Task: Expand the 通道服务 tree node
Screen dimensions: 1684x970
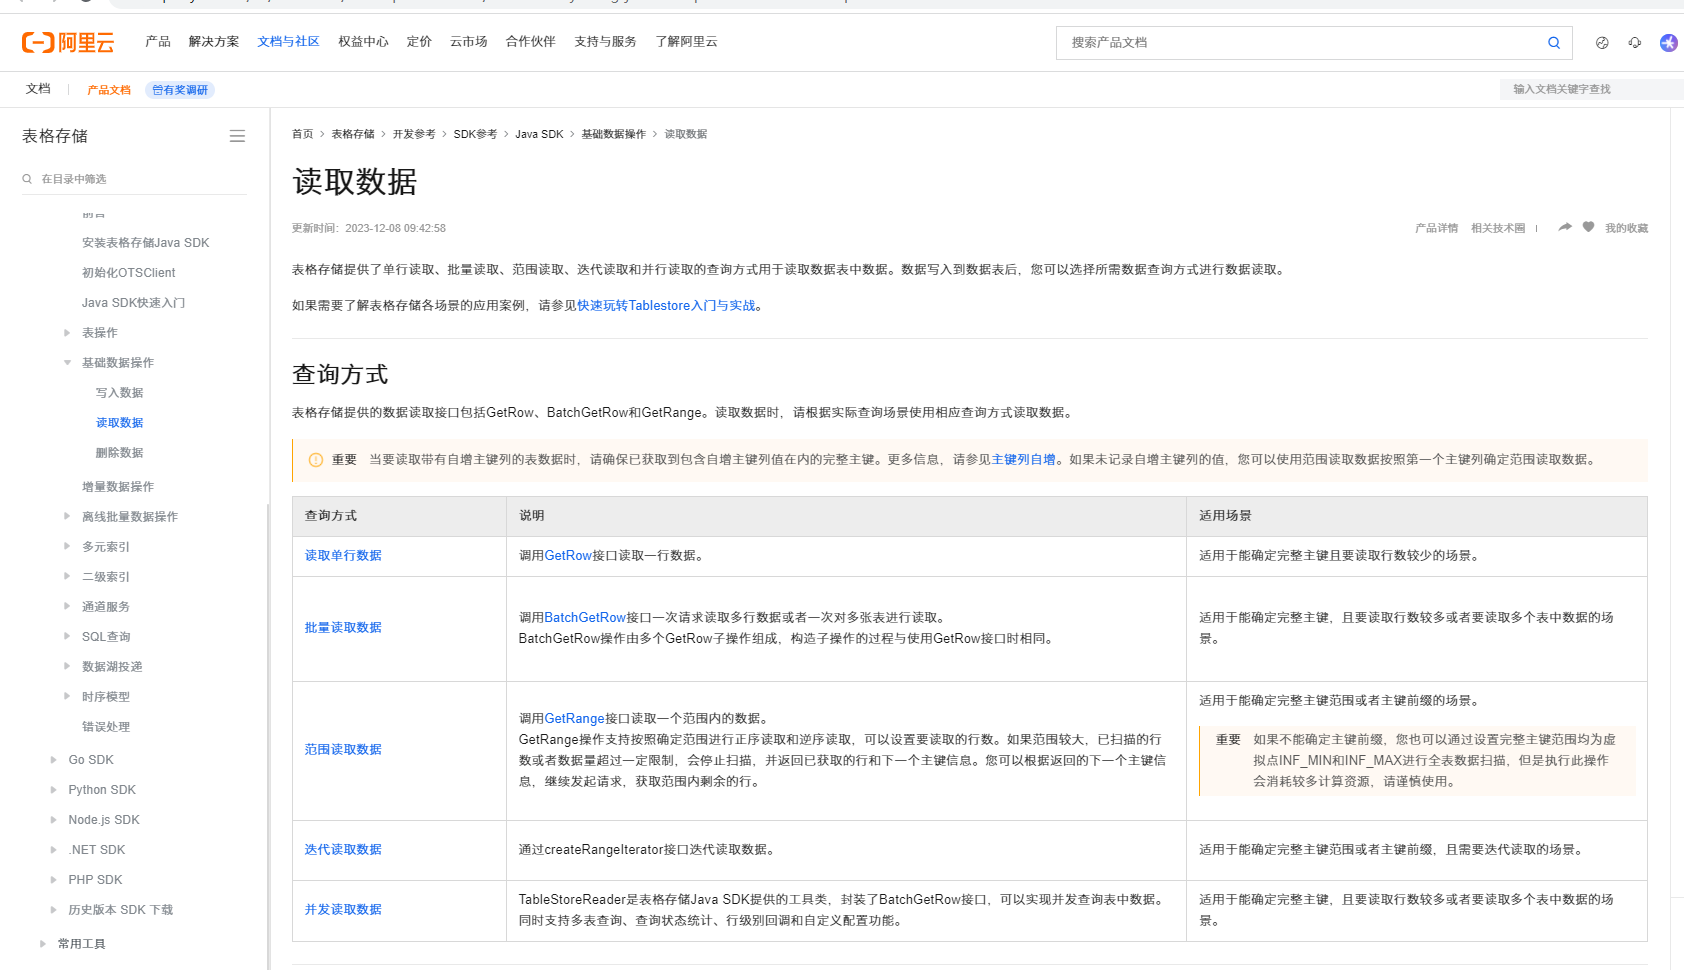Action: click(x=67, y=607)
